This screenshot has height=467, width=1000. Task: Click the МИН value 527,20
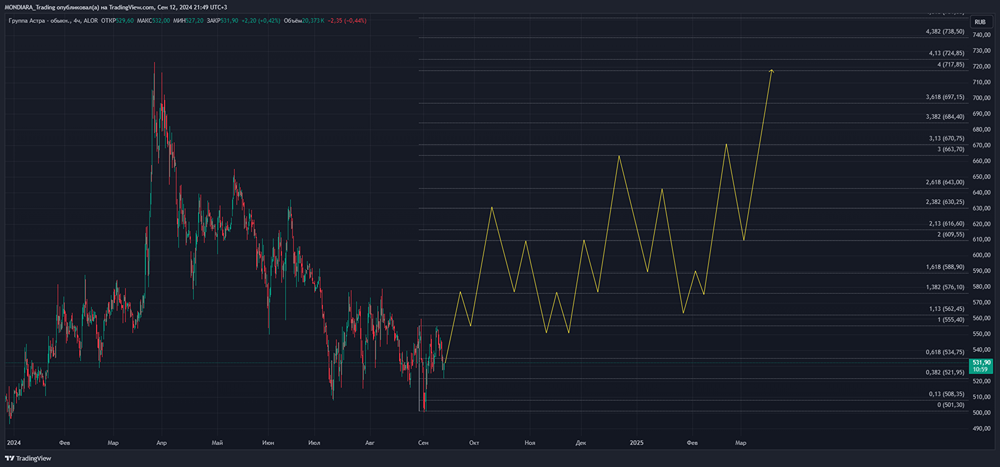pyautogui.click(x=195, y=20)
